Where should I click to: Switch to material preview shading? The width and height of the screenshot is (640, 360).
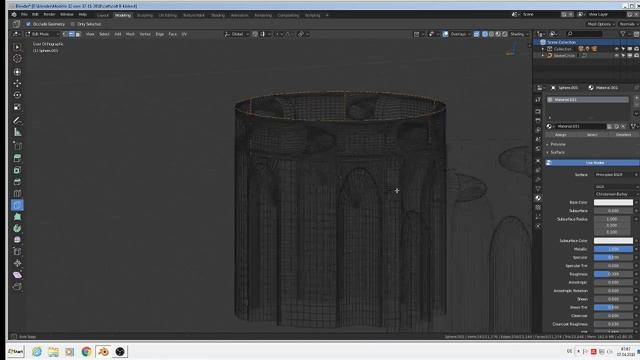[498, 34]
